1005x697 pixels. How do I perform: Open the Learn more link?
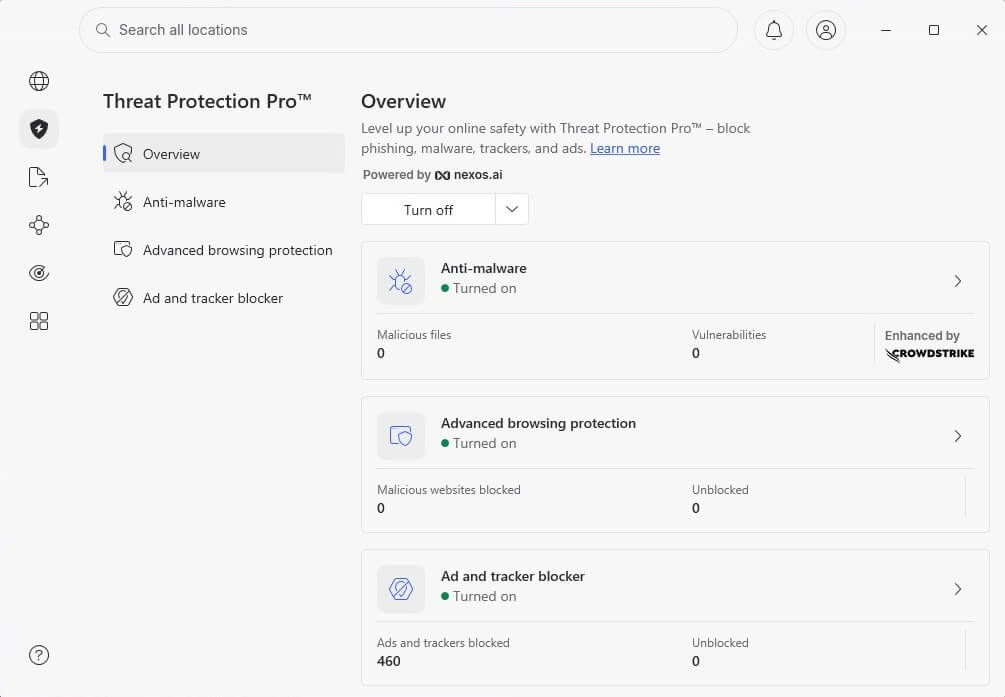[x=625, y=148]
